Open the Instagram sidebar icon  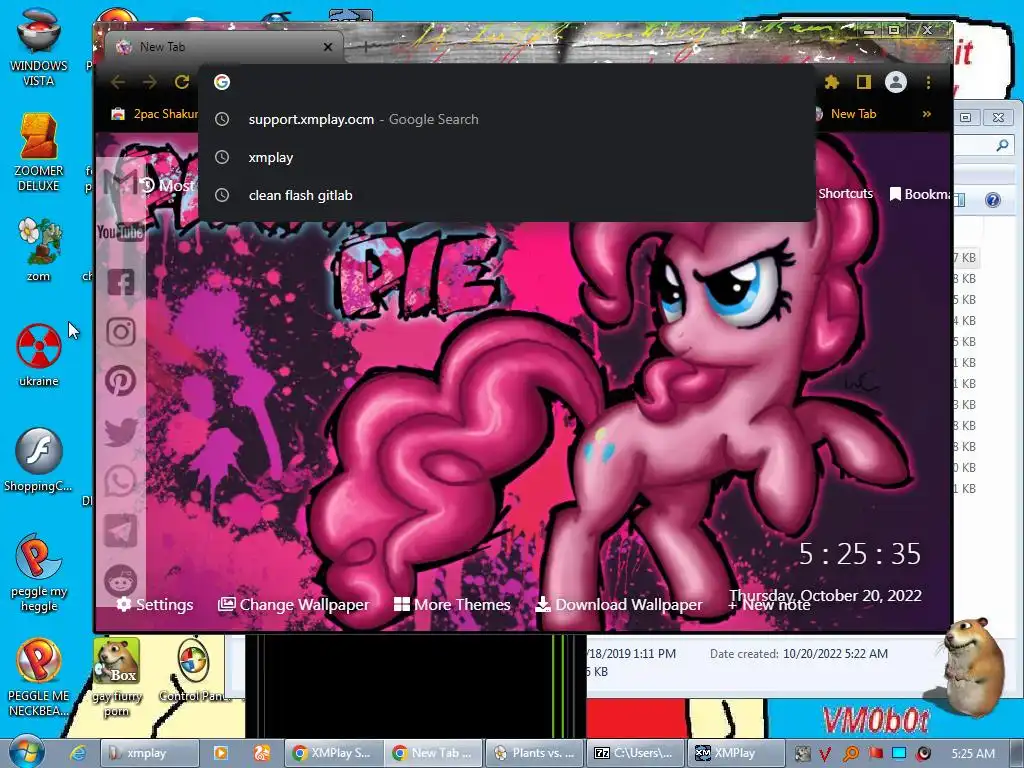click(x=121, y=332)
